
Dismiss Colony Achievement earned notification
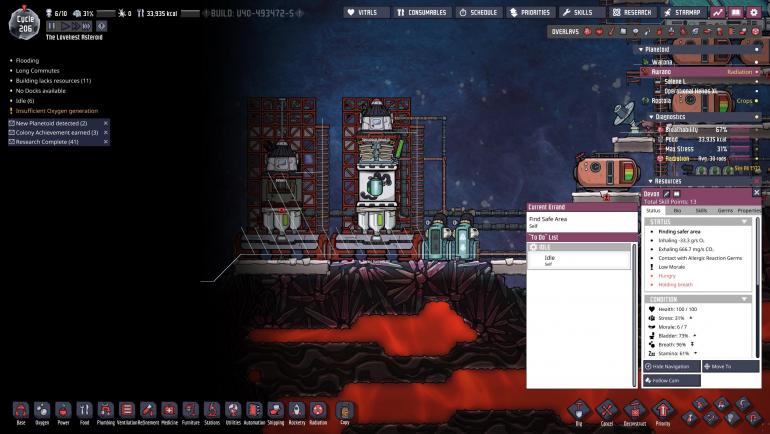(x=106, y=133)
